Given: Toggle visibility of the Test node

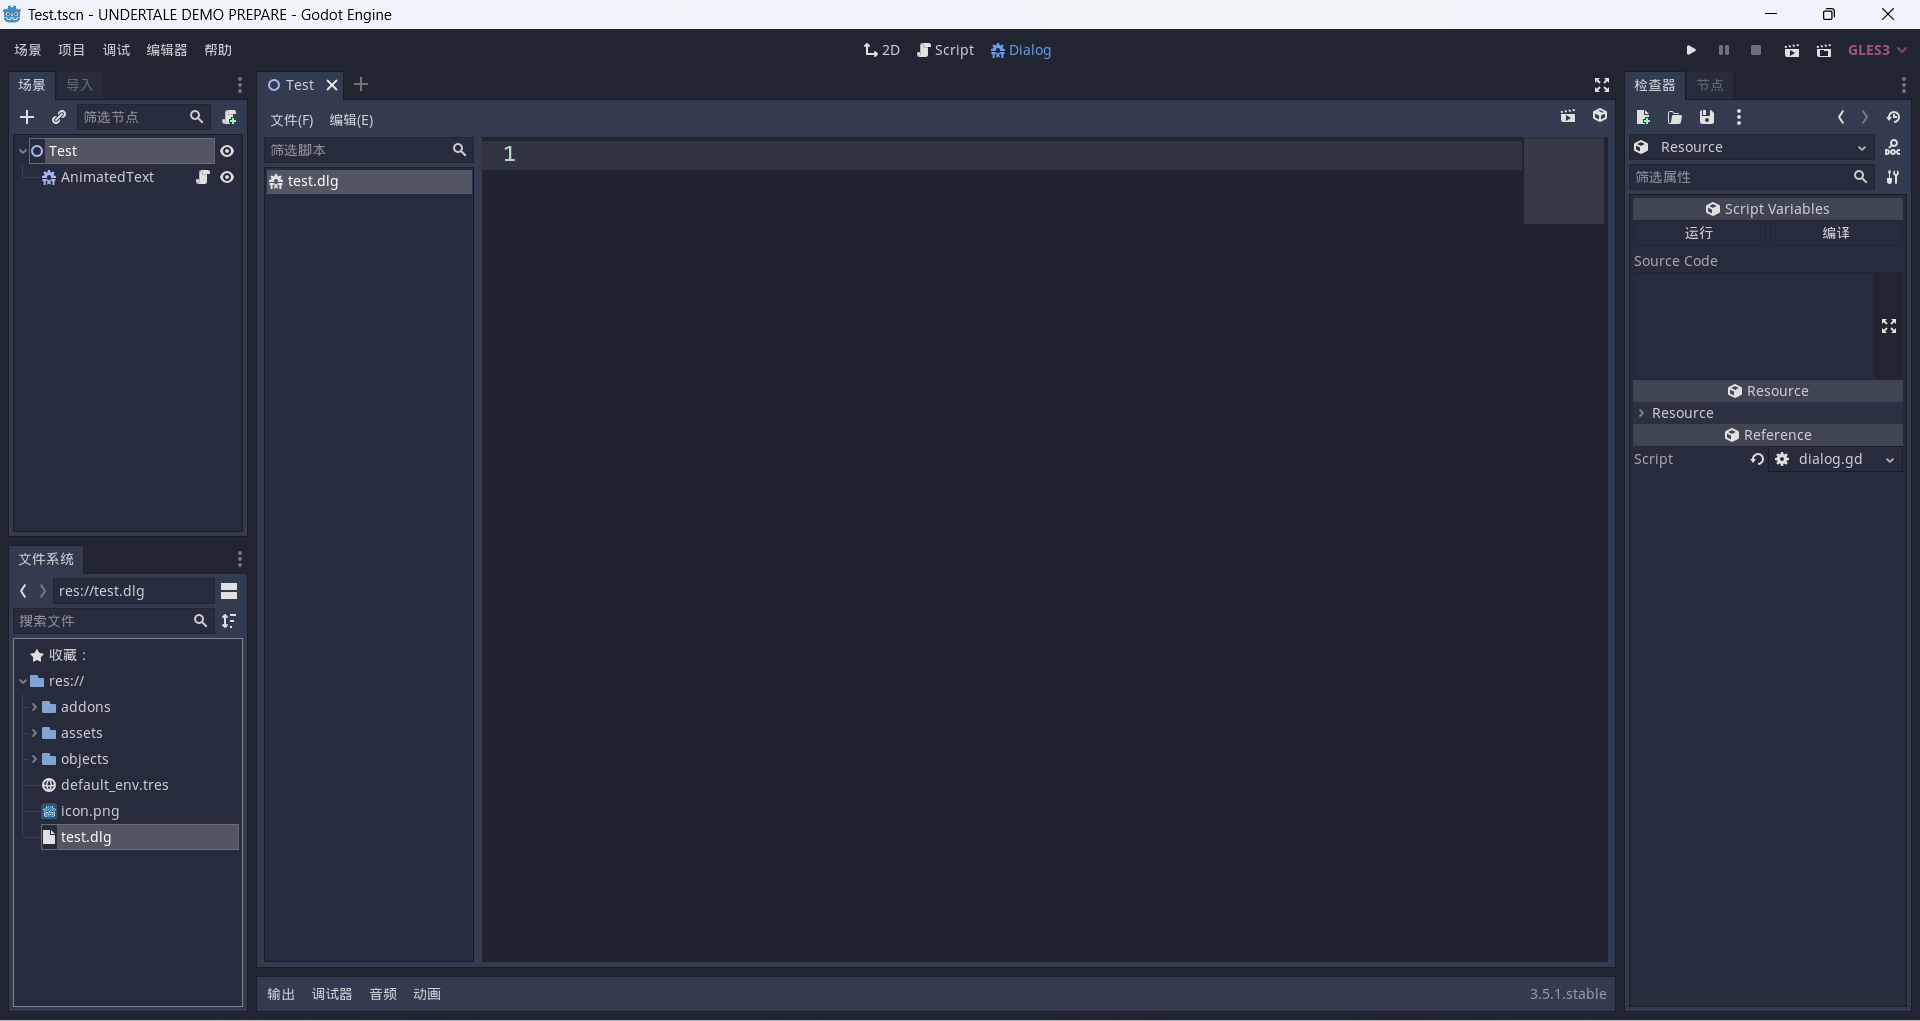Looking at the screenshot, I should 227,151.
